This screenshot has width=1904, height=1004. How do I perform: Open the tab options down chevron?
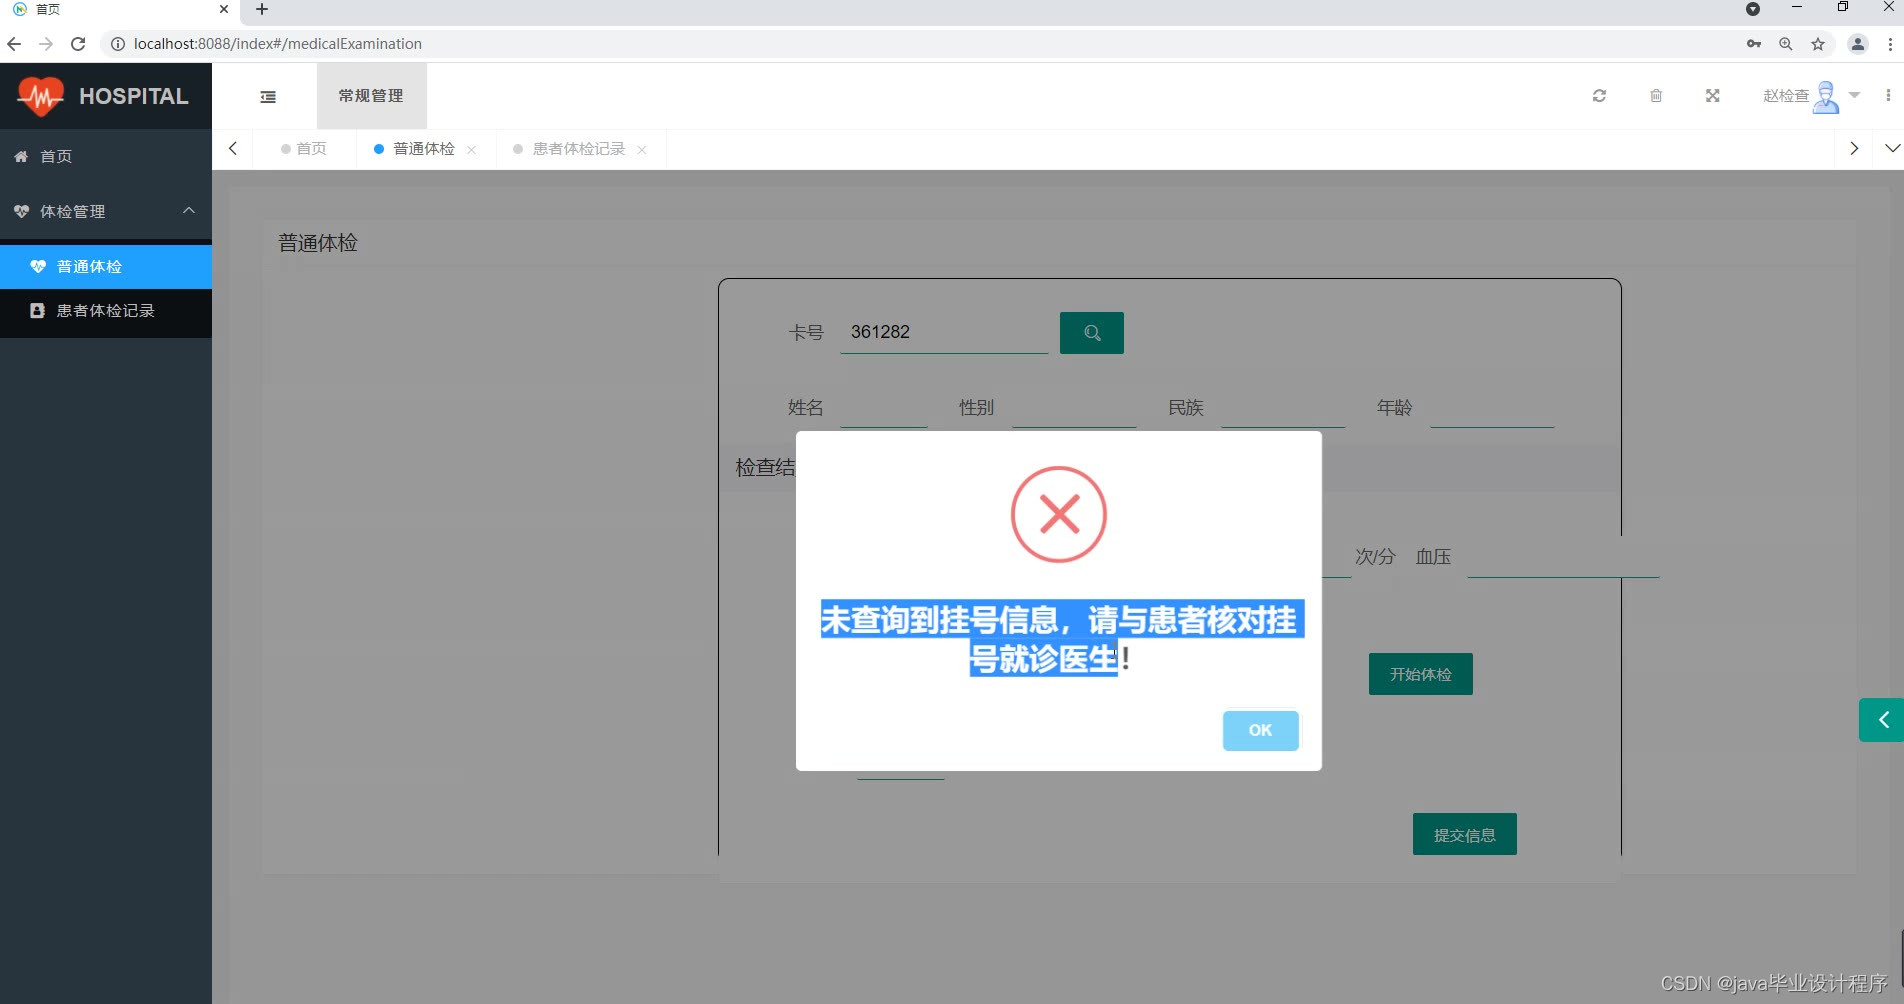pos(1892,149)
